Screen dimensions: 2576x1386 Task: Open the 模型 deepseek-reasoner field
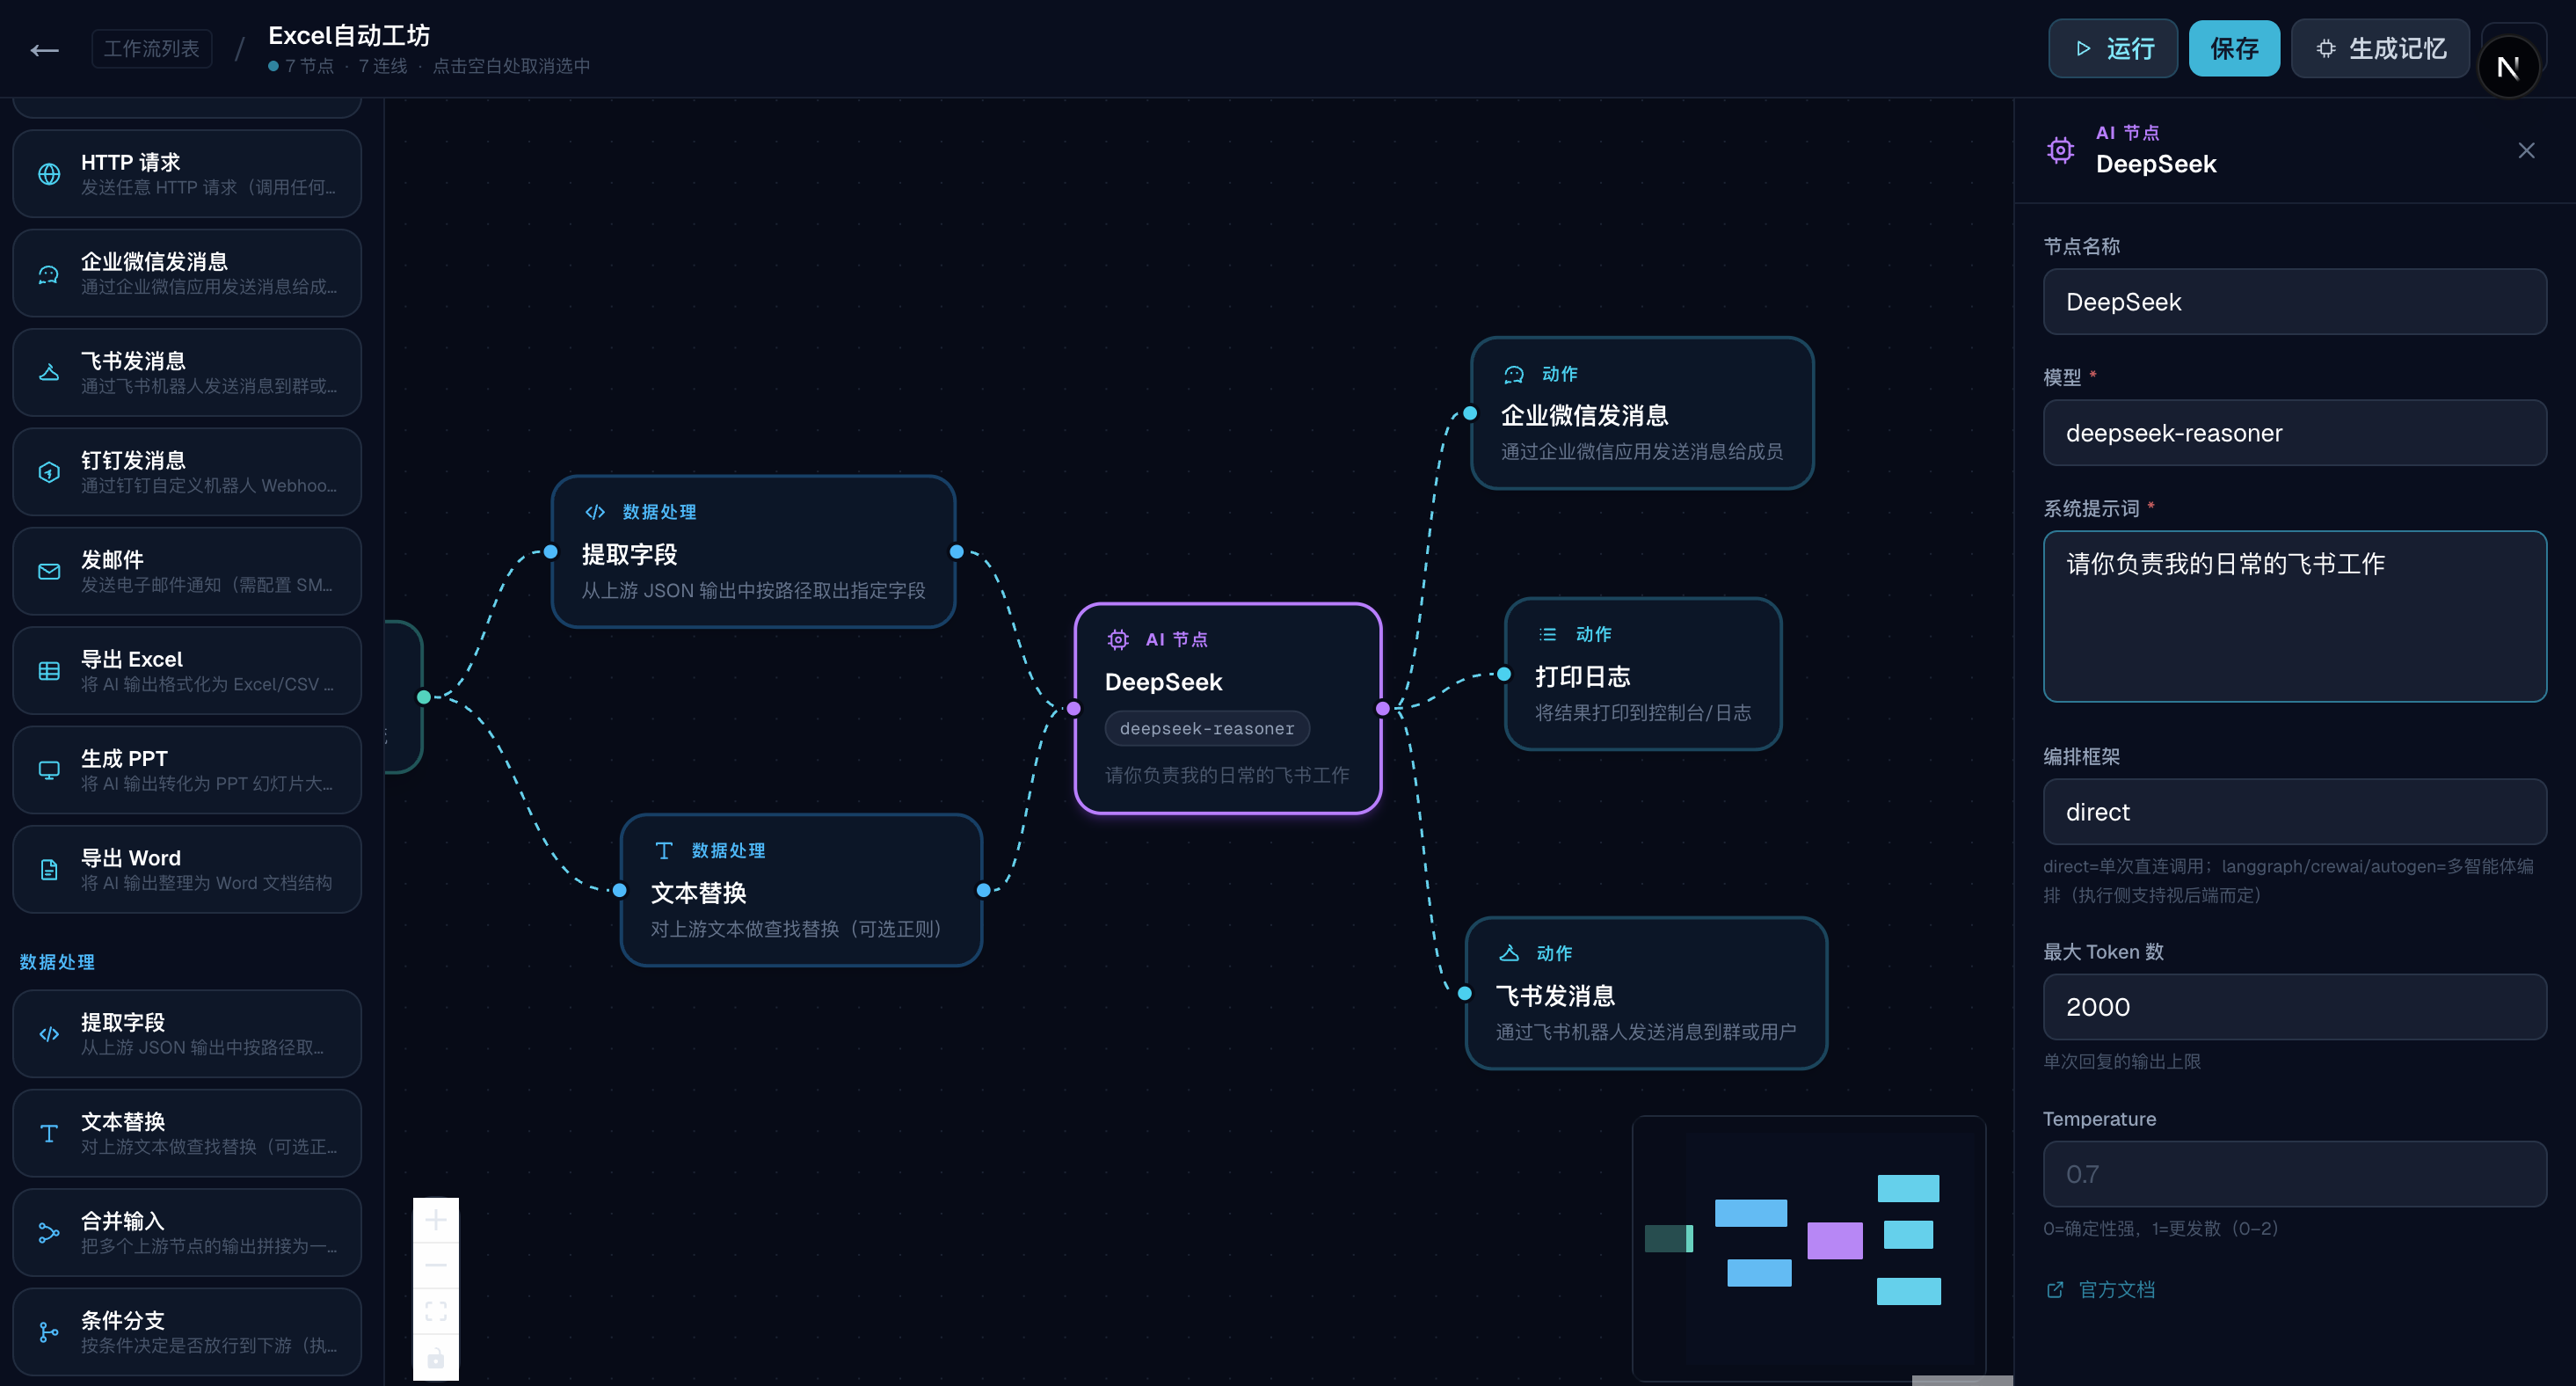click(2294, 433)
